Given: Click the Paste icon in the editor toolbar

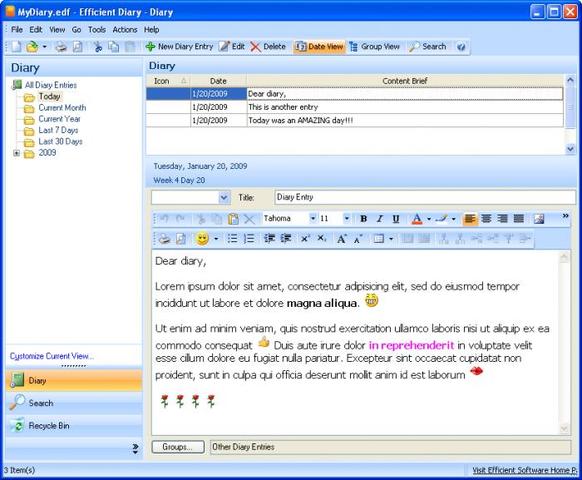Looking at the screenshot, I should pyautogui.click(x=233, y=219).
